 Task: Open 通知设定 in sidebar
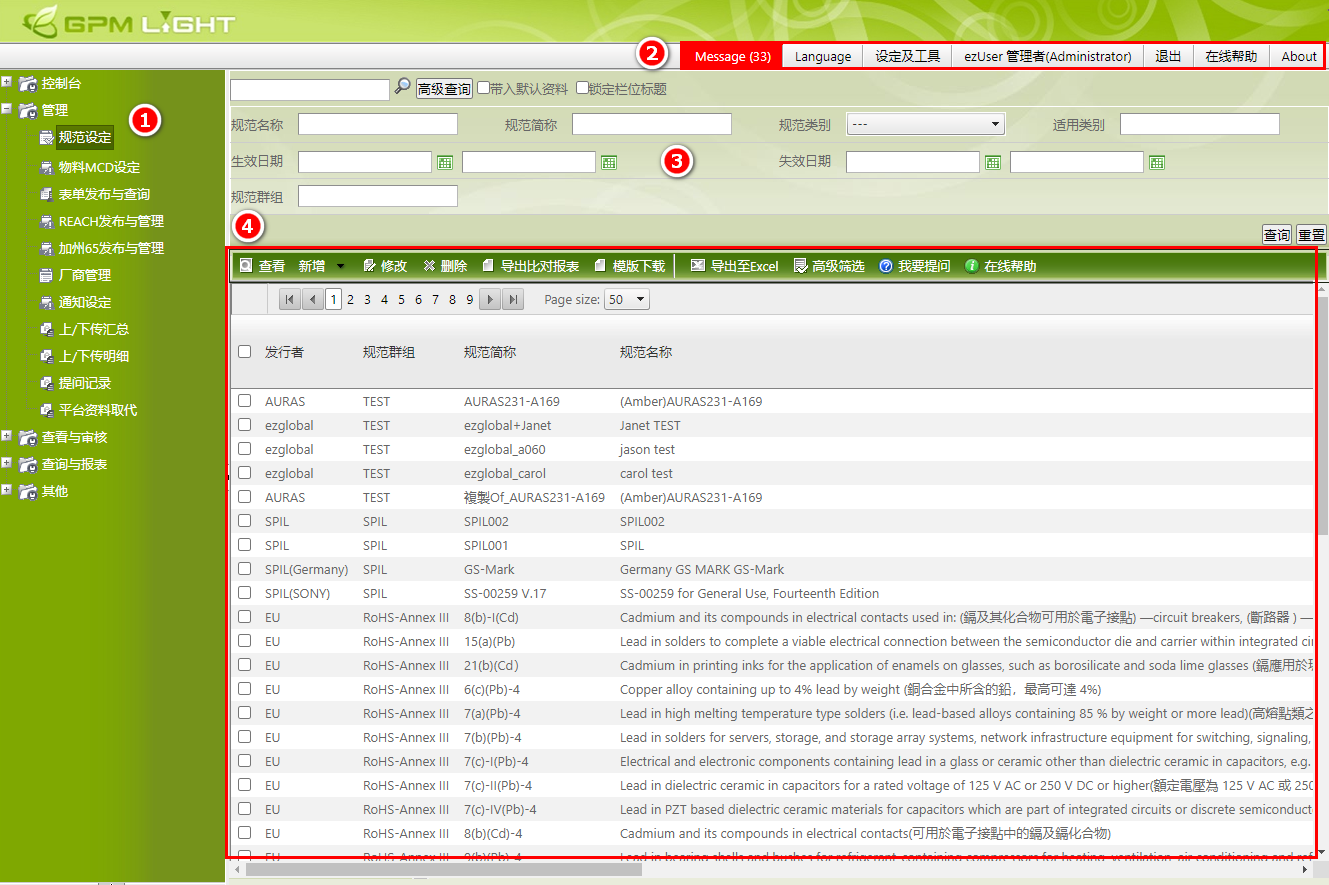point(84,302)
